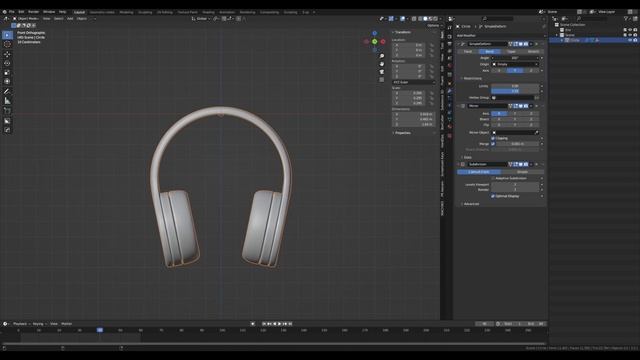Select the Cursor tool in viewport toolbar
This screenshot has width=640, height=360.
point(7,44)
